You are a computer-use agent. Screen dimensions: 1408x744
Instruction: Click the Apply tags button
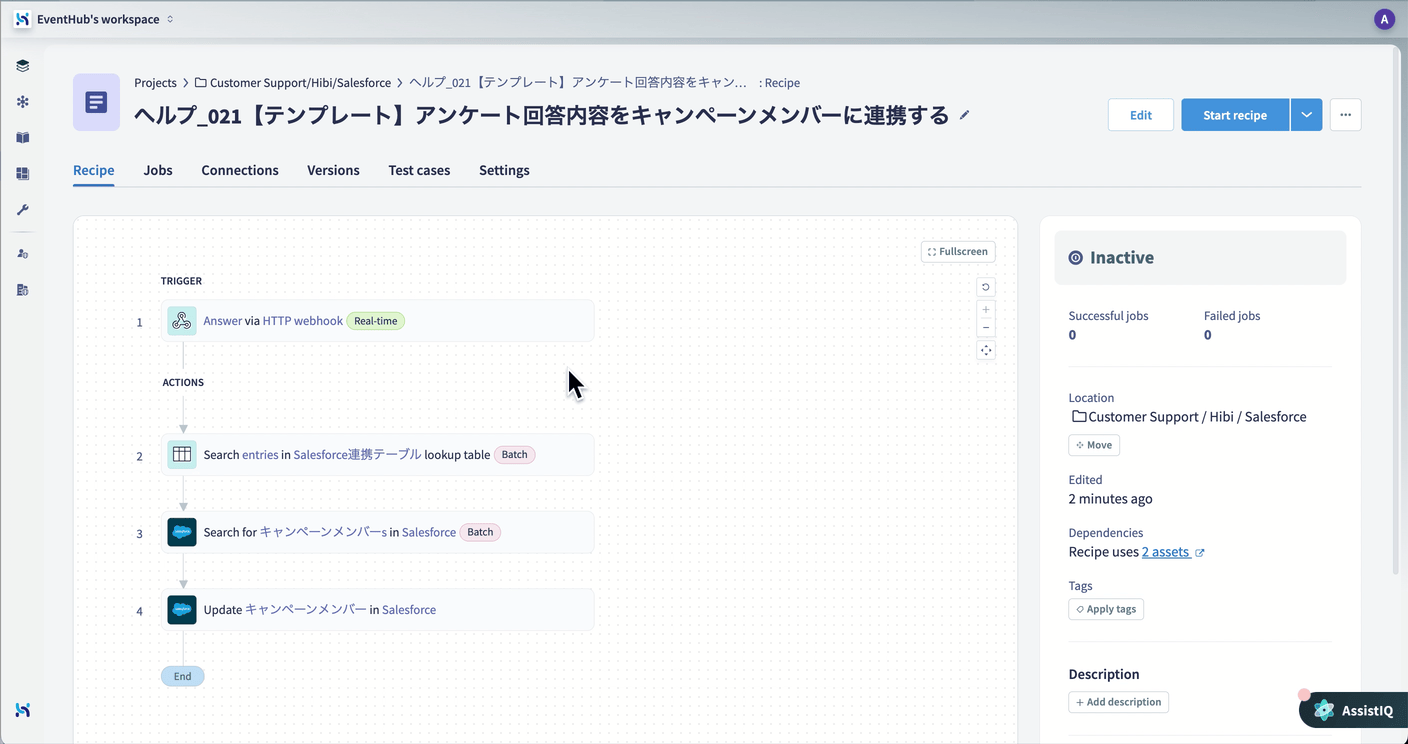point(1106,609)
